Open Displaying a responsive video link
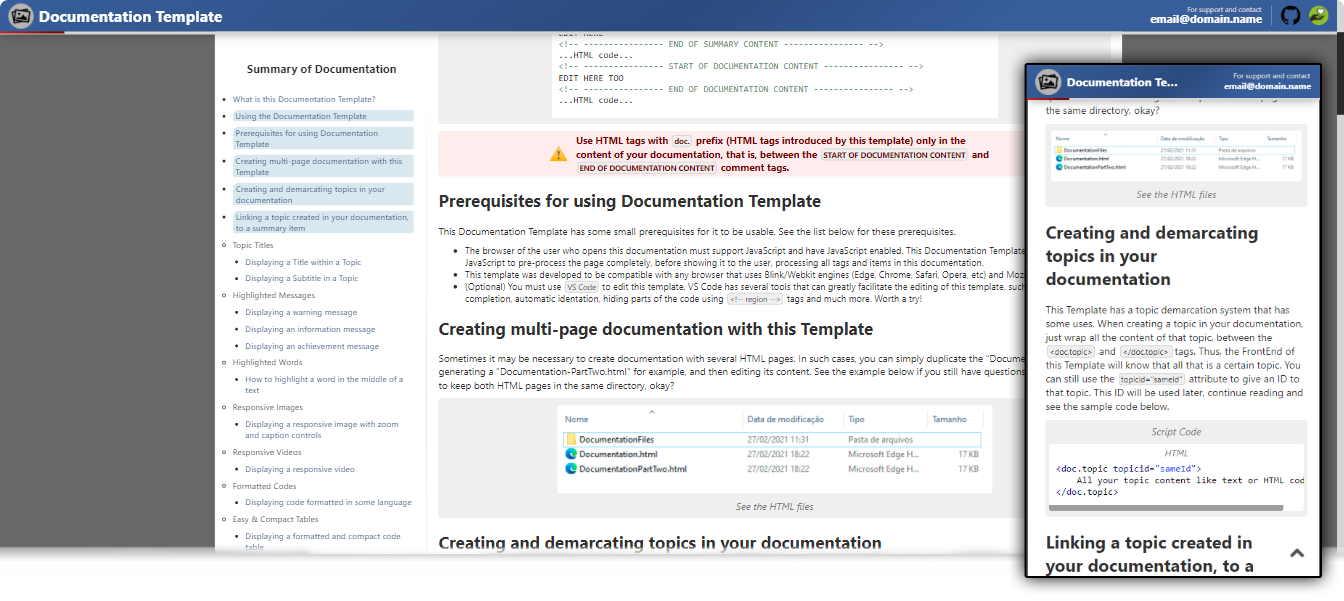The width and height of the screenshot is (1344, 601). tap(300, 469)
